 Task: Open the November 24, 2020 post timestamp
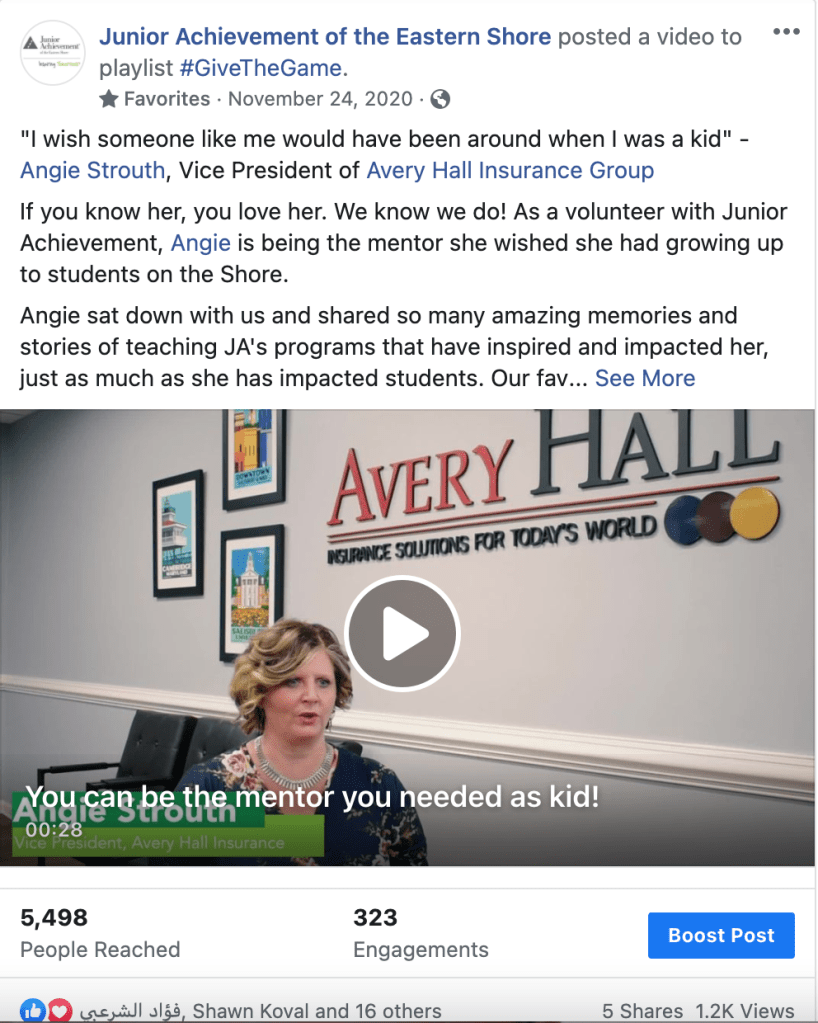(x=320, y=99)
